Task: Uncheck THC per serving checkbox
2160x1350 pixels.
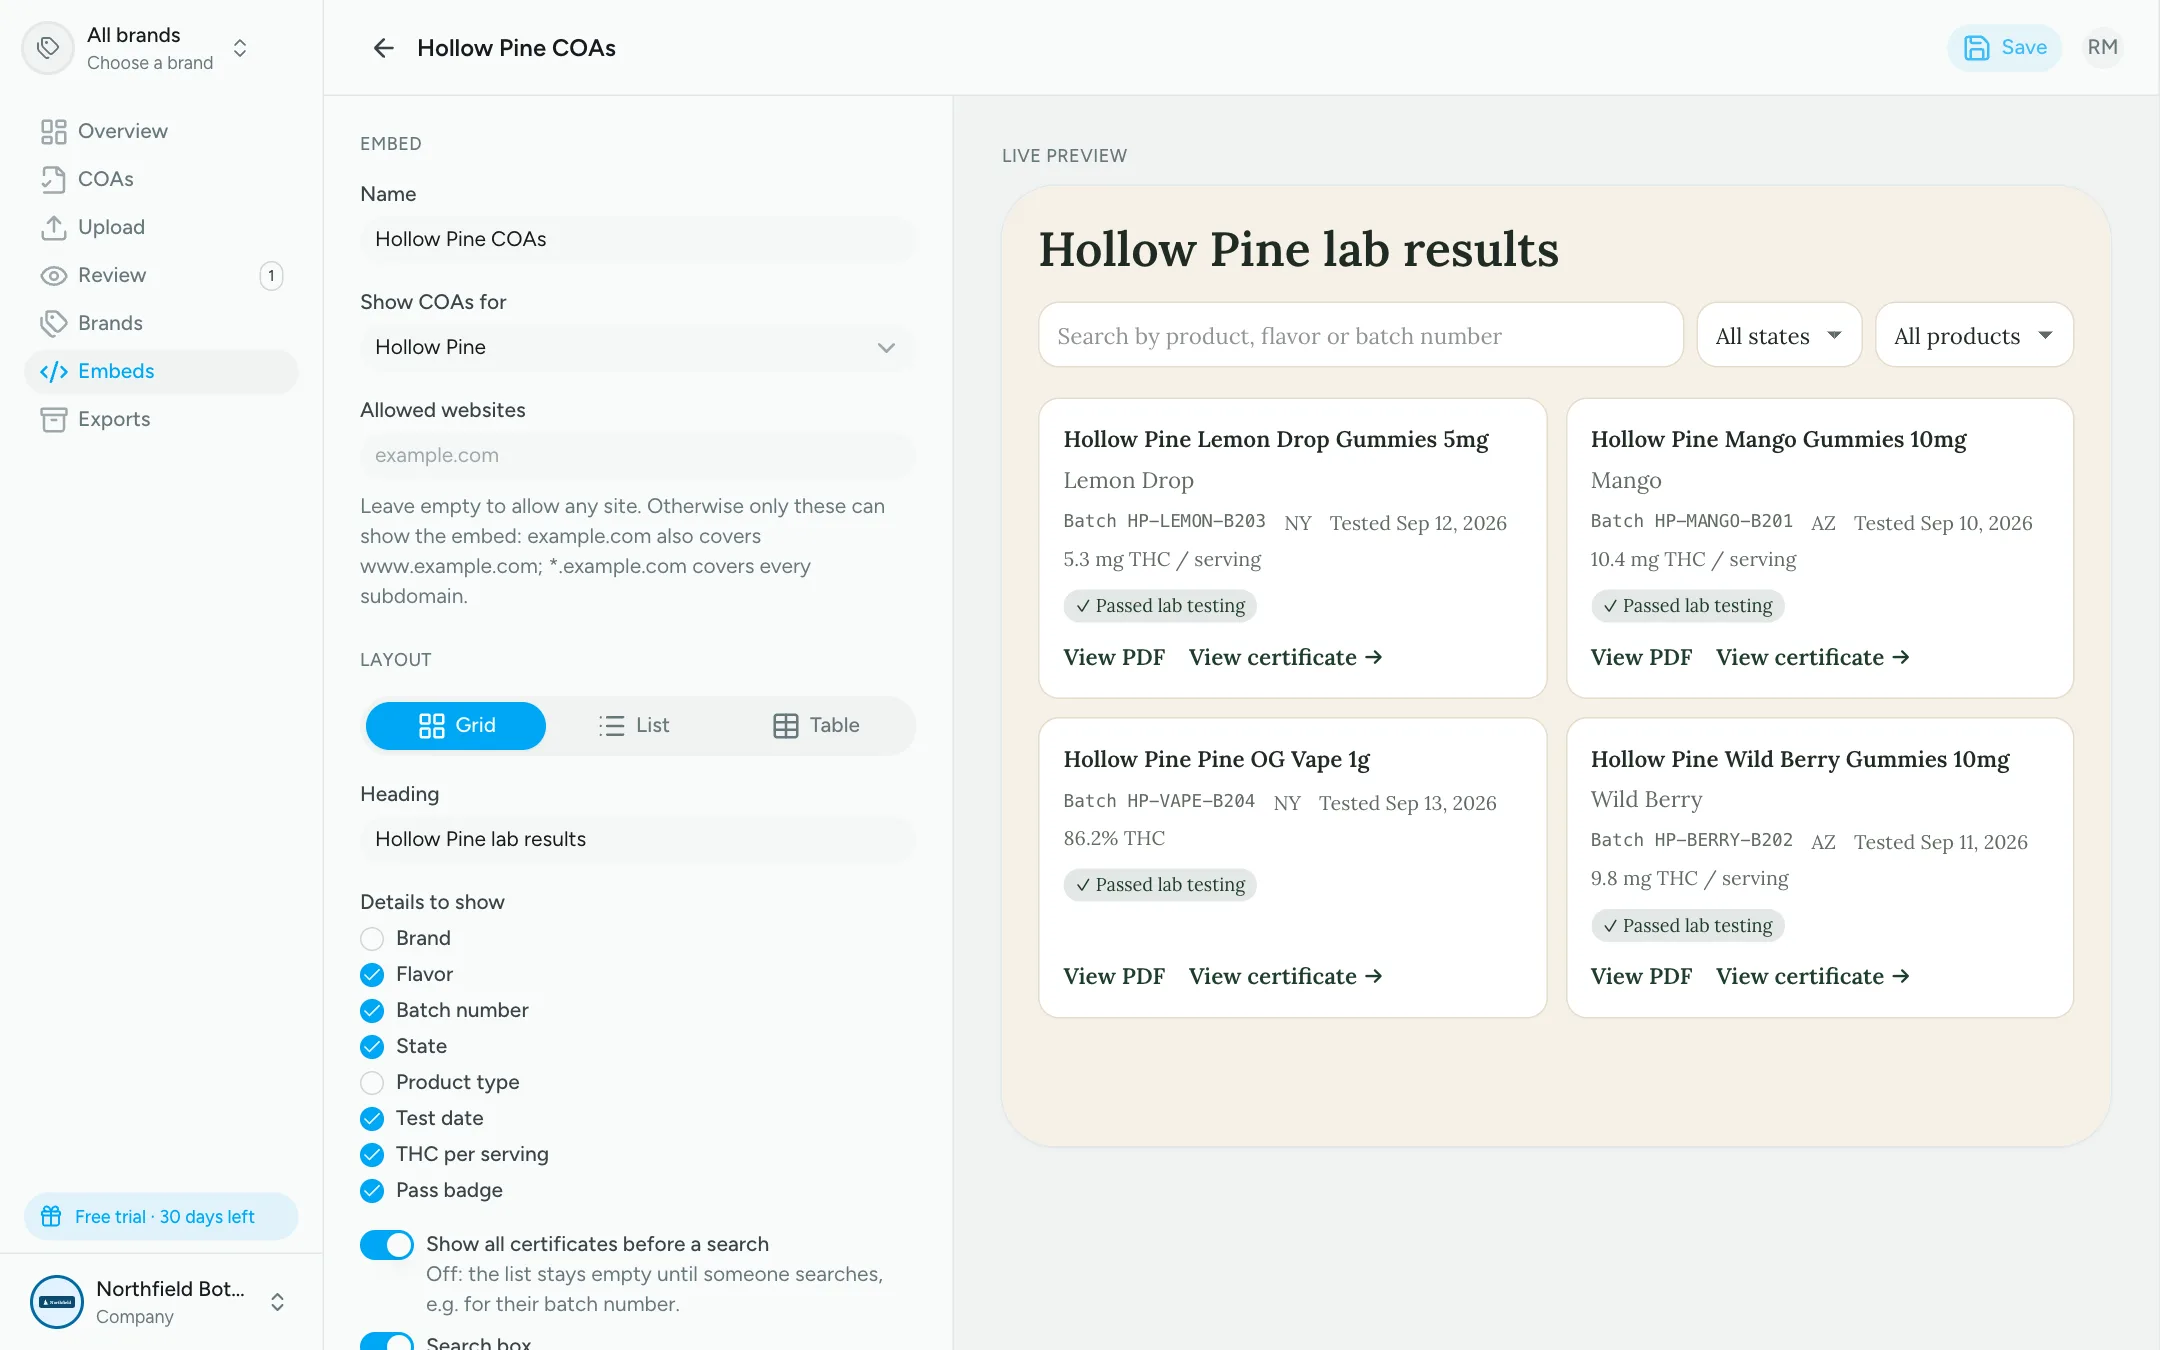Action: [372, 1154]
